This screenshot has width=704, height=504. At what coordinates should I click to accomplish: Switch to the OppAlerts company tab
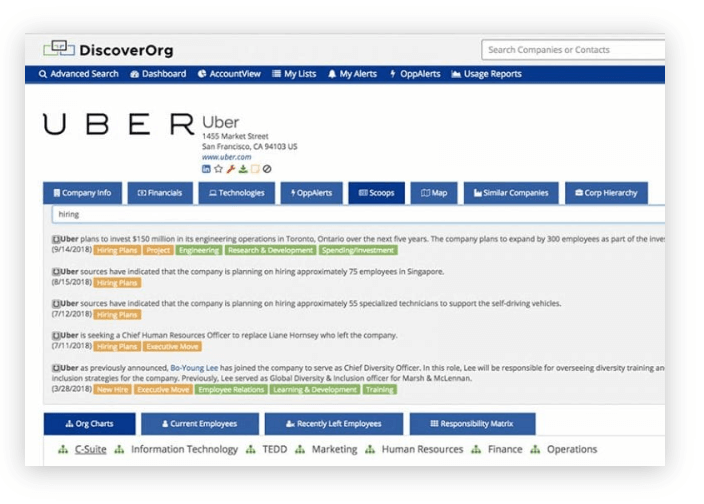[x=312, y=193]
